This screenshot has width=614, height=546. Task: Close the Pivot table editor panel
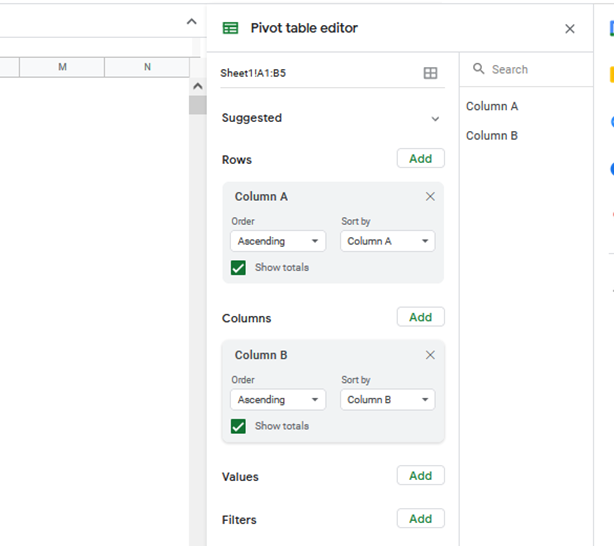[x=570, y=29]
